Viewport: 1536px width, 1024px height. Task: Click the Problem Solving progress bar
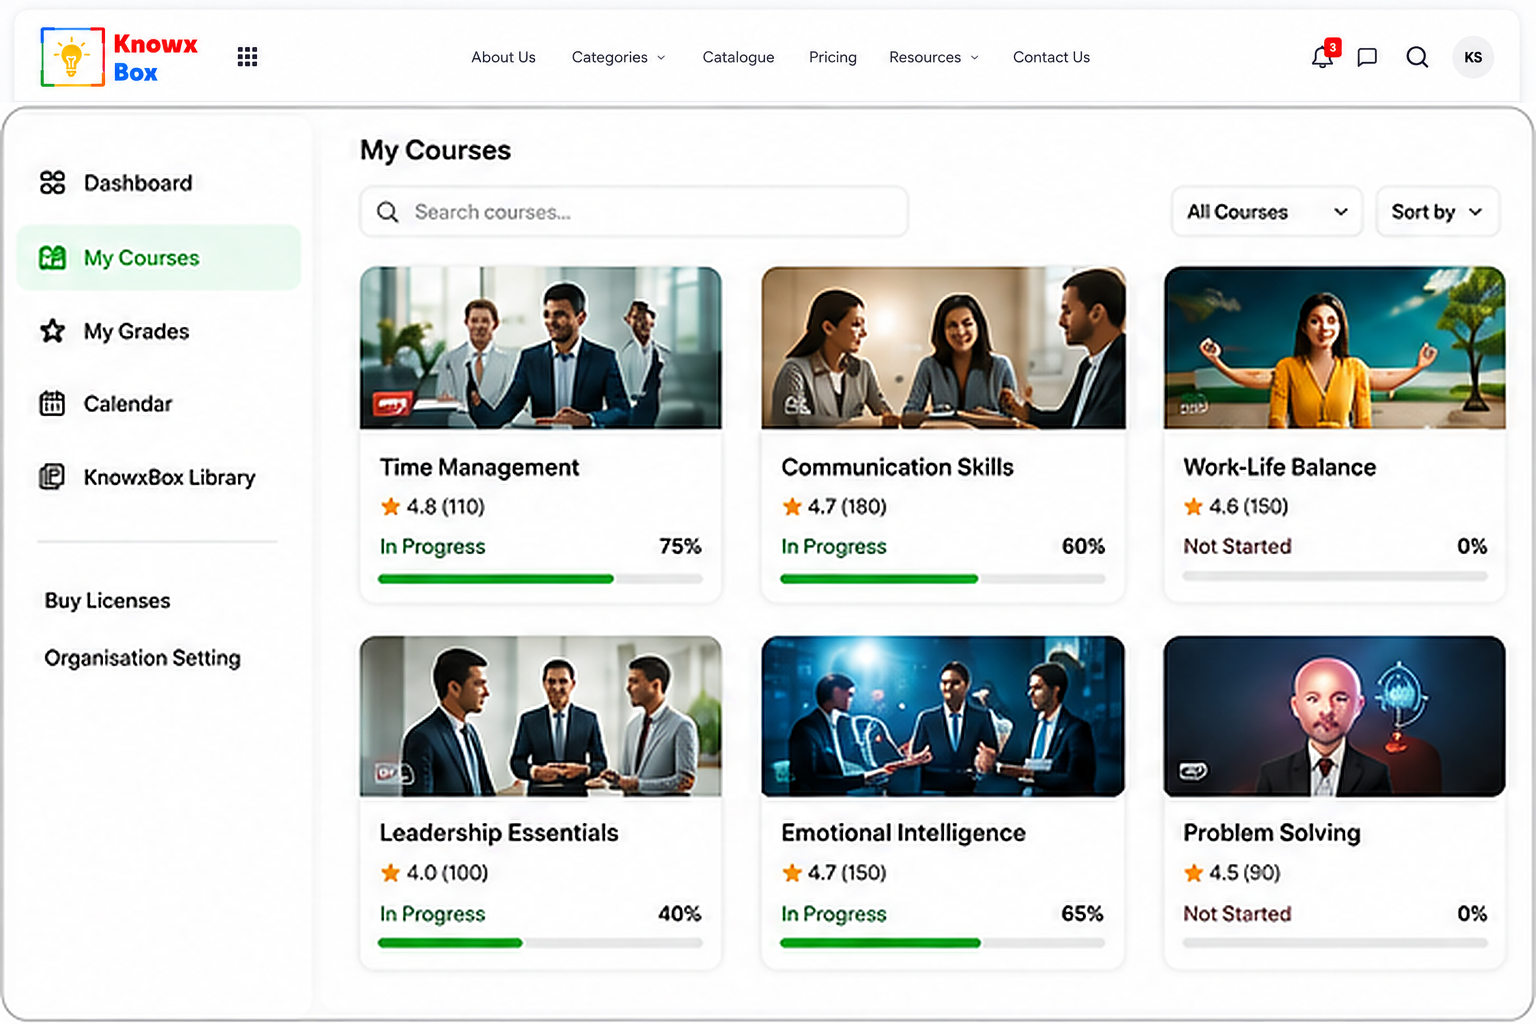pyautogui.click(x=1335, y=943)
